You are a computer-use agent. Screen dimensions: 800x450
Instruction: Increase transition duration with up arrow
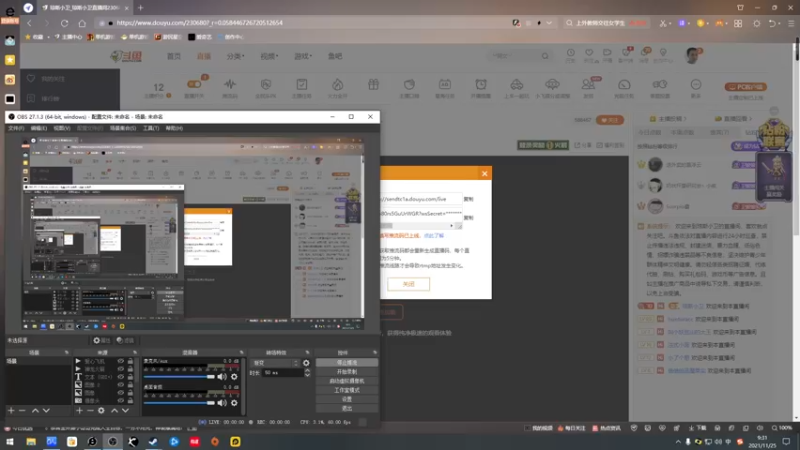pyautogui.click(x=307, y=370)
